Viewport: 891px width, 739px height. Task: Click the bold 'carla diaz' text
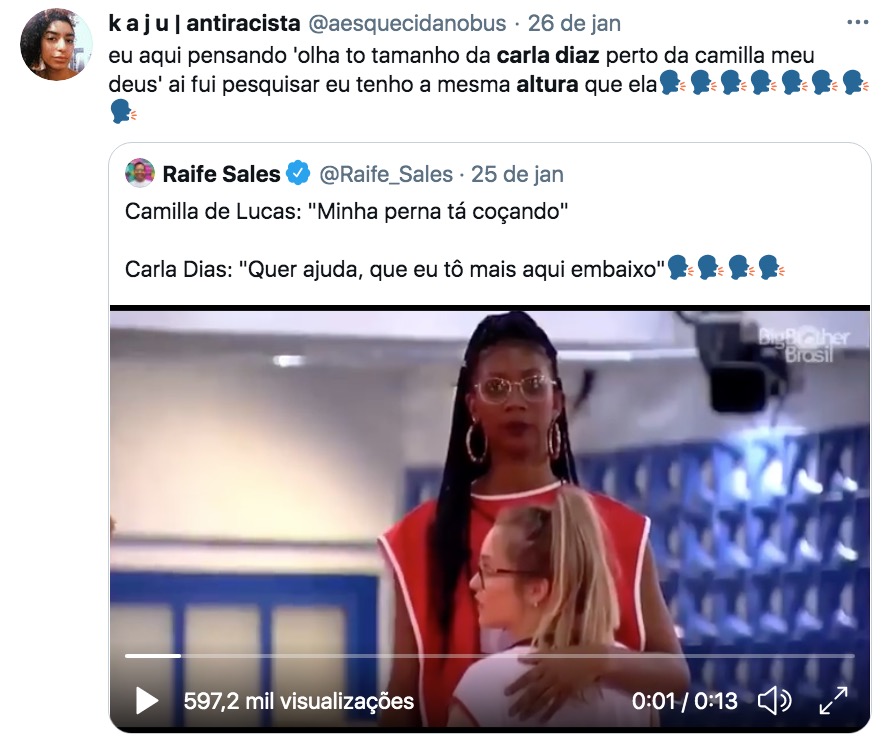coord(548,56)
